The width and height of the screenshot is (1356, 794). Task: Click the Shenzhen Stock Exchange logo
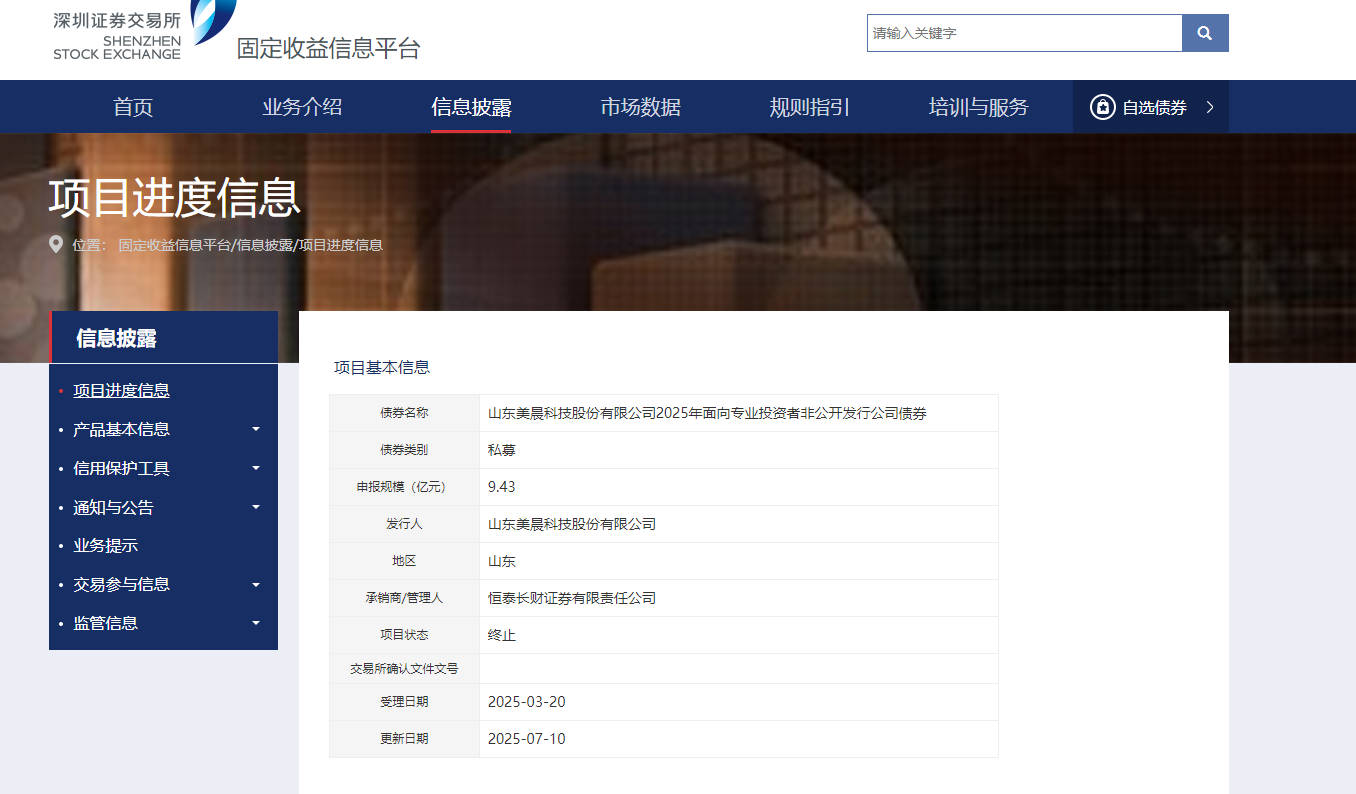pos(145,30)
